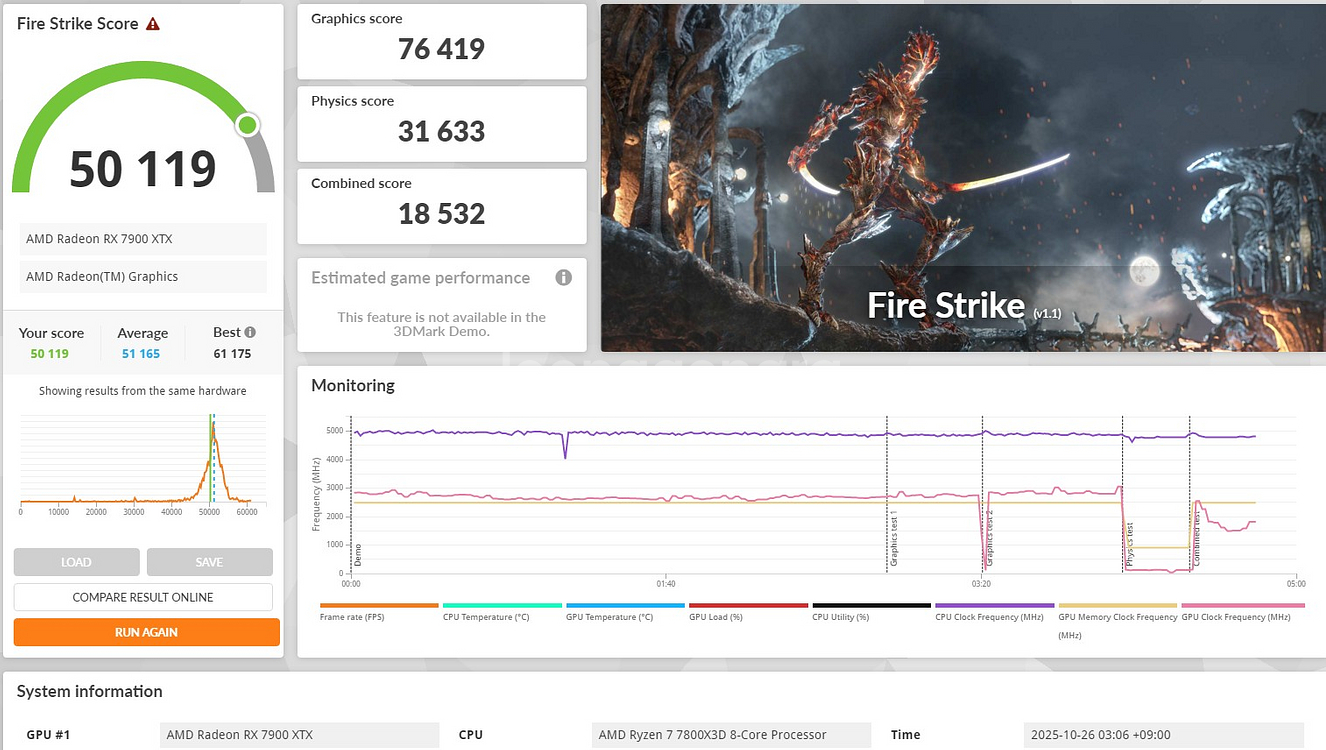Hide the GPU Clock Frequency legend series
1326x750 pixels.
point(1242,606)
